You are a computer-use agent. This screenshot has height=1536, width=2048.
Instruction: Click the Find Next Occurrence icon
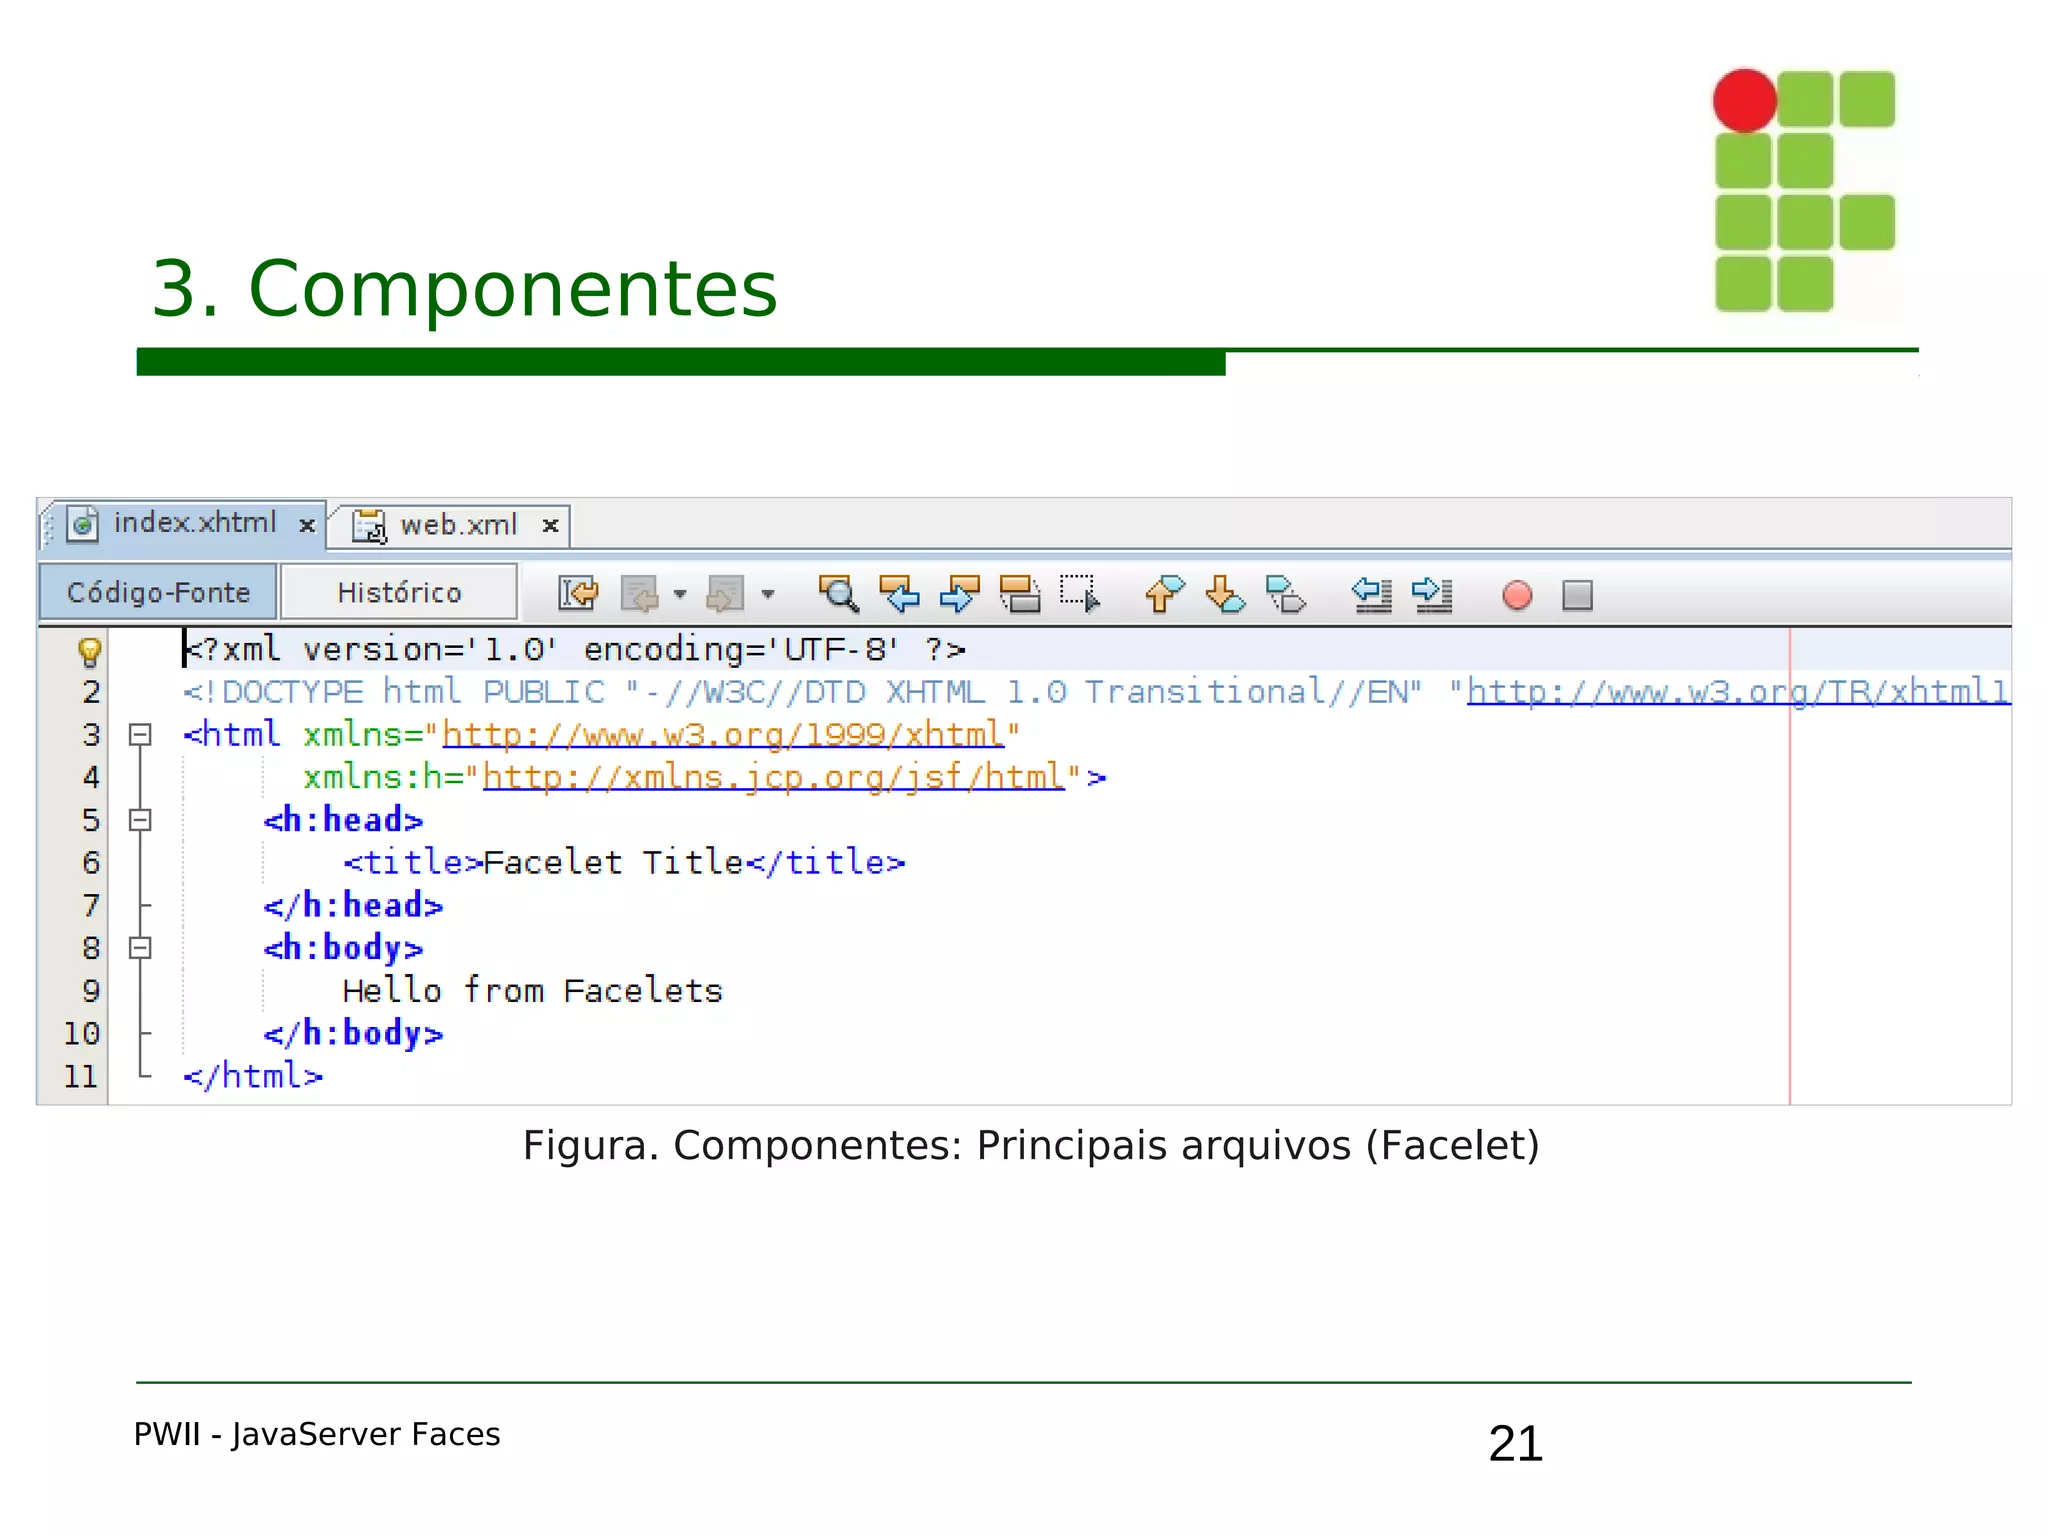point(959,594)
